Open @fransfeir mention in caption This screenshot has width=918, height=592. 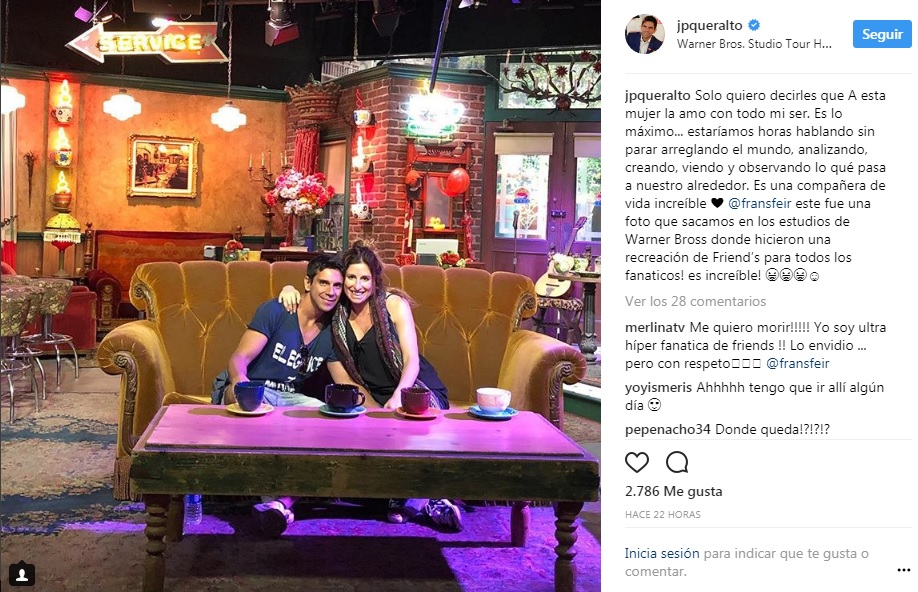(759, 204)
